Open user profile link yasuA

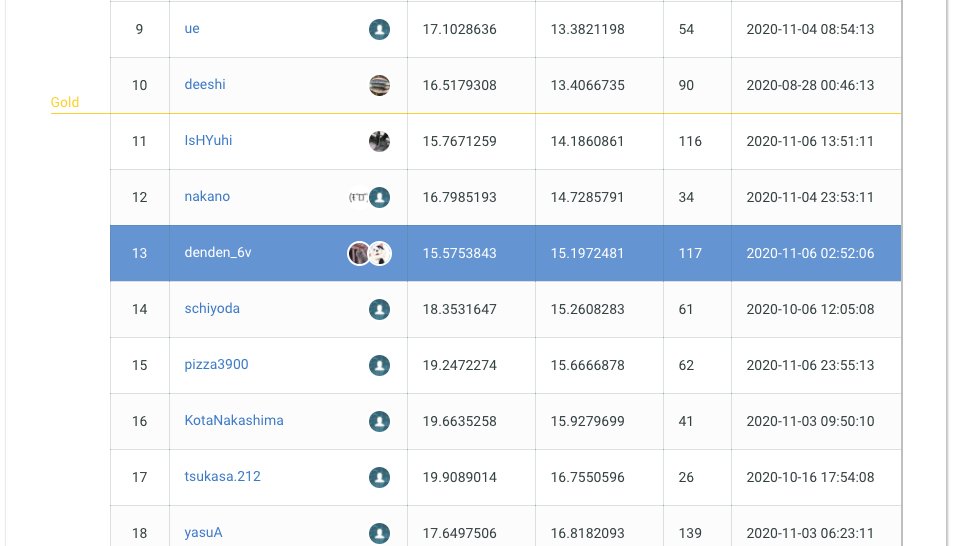(203, 532)
